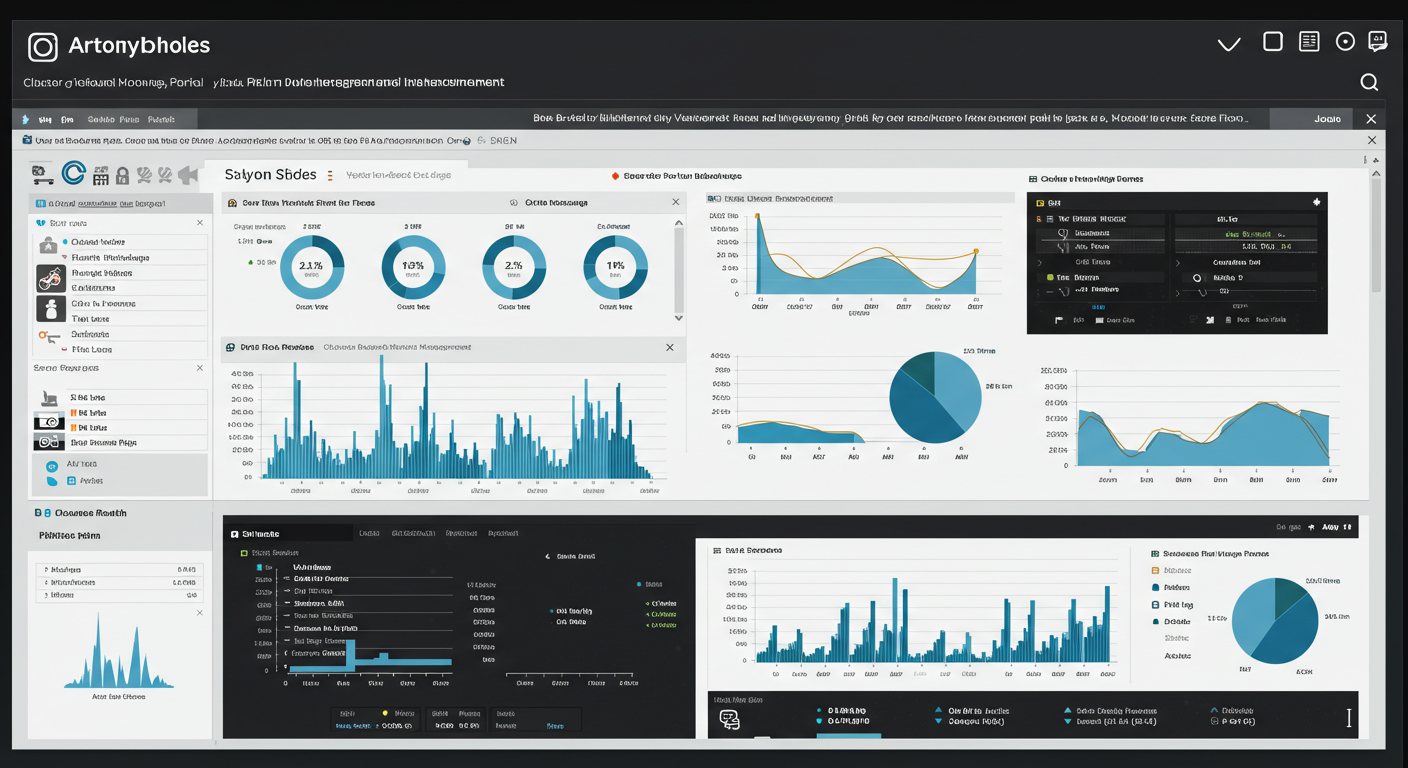Select the white circle radio in dark panel
1408x768 pixels.
1196,277
